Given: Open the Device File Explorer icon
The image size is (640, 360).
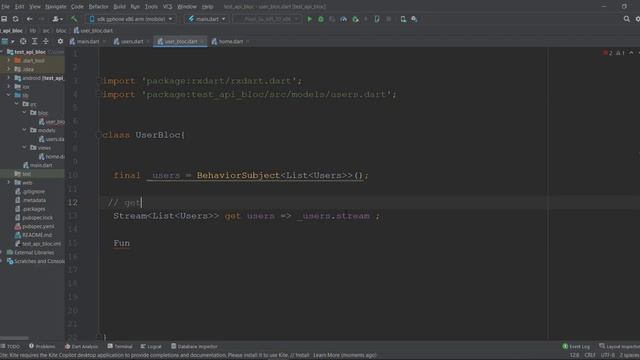Looking at the screenshot, I should tap(403, 19).
